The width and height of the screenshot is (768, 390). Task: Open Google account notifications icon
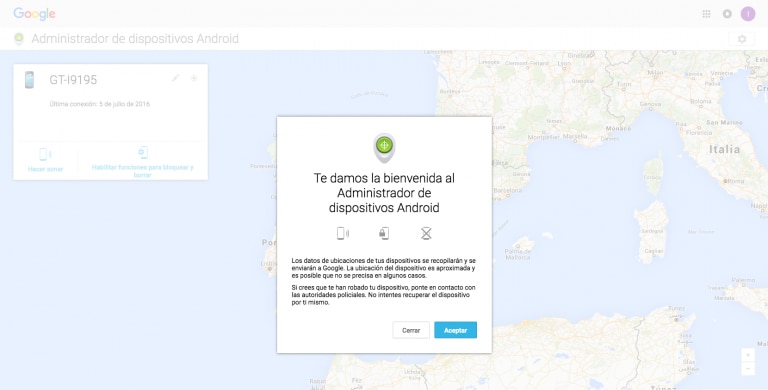click(x=727, y=14)
